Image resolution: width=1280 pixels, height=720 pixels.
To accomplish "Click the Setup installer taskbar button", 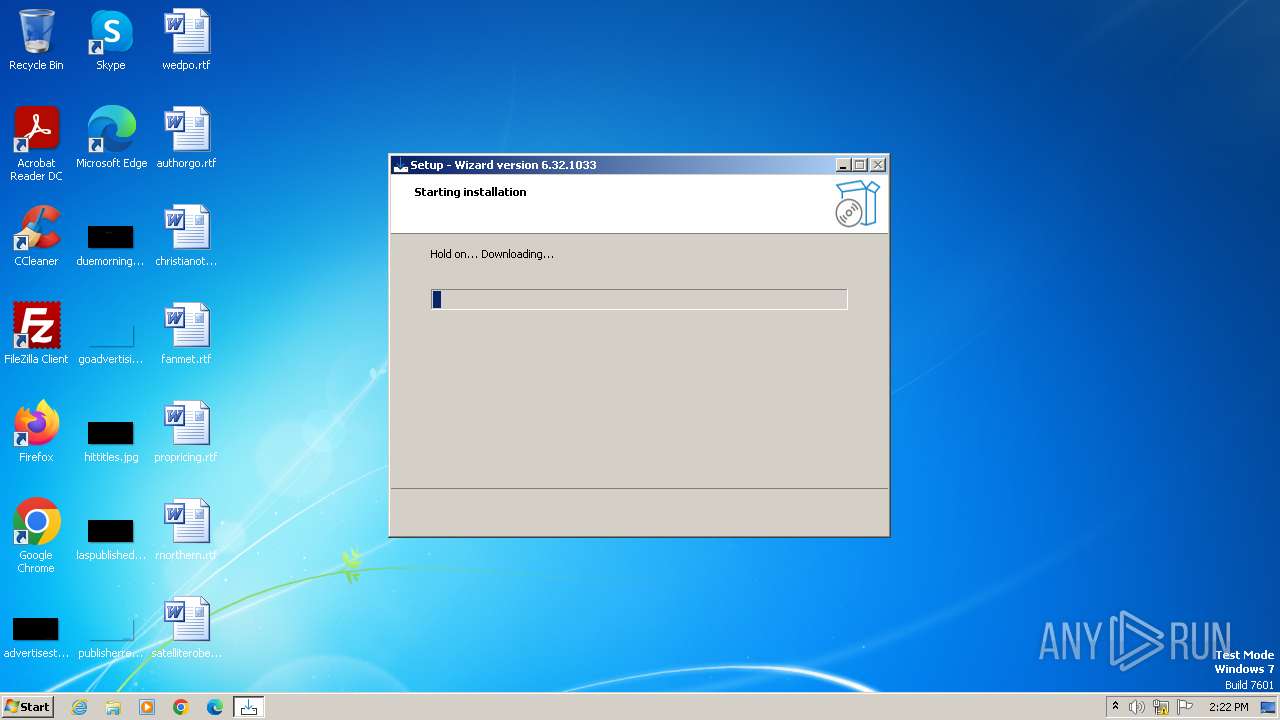I will [249, 707].
